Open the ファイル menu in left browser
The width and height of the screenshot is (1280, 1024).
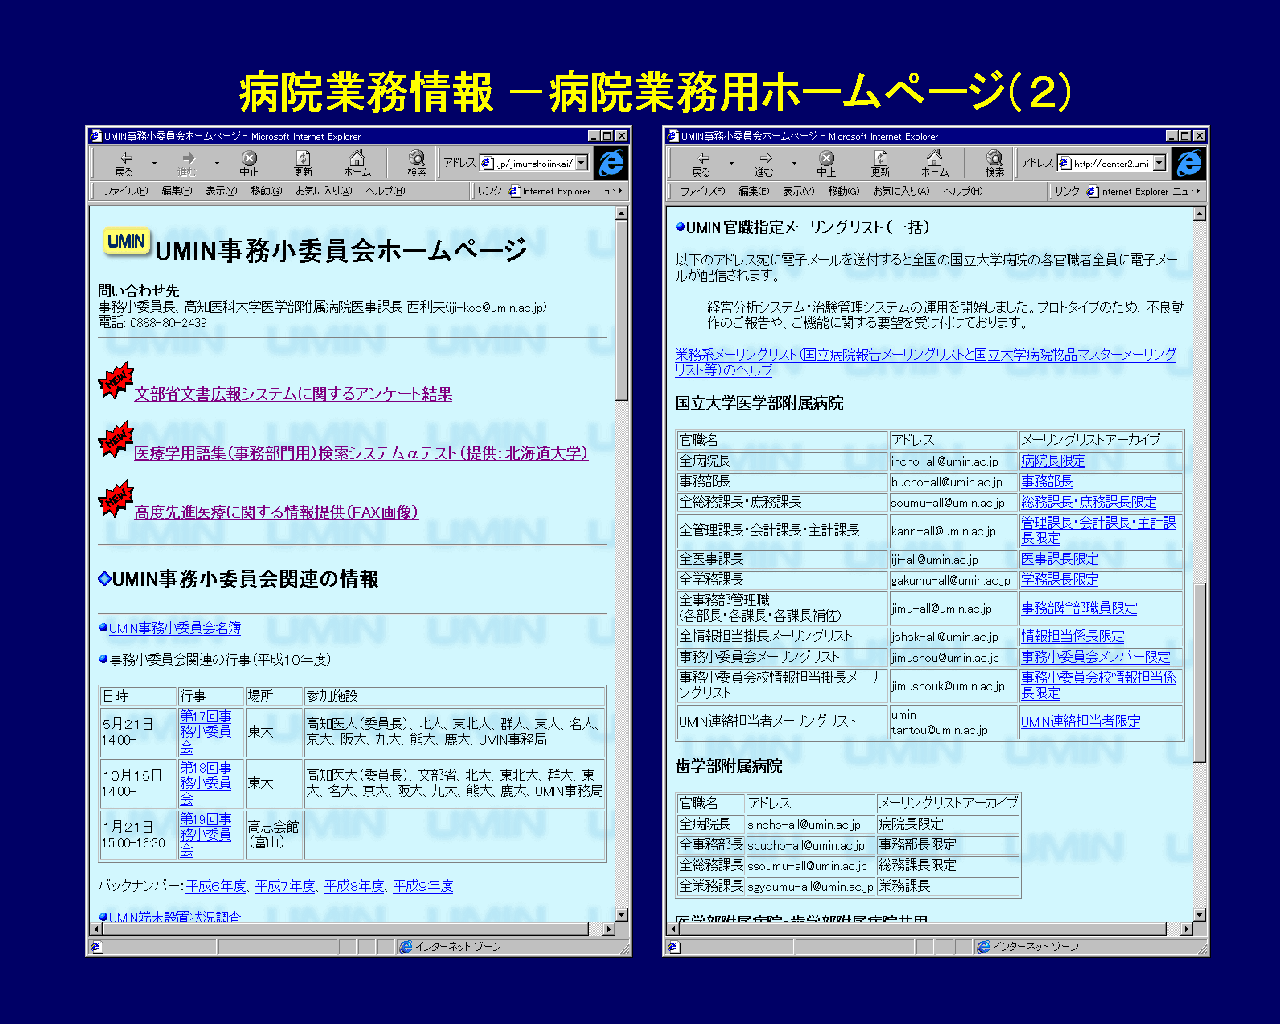[x=126, y=191]
